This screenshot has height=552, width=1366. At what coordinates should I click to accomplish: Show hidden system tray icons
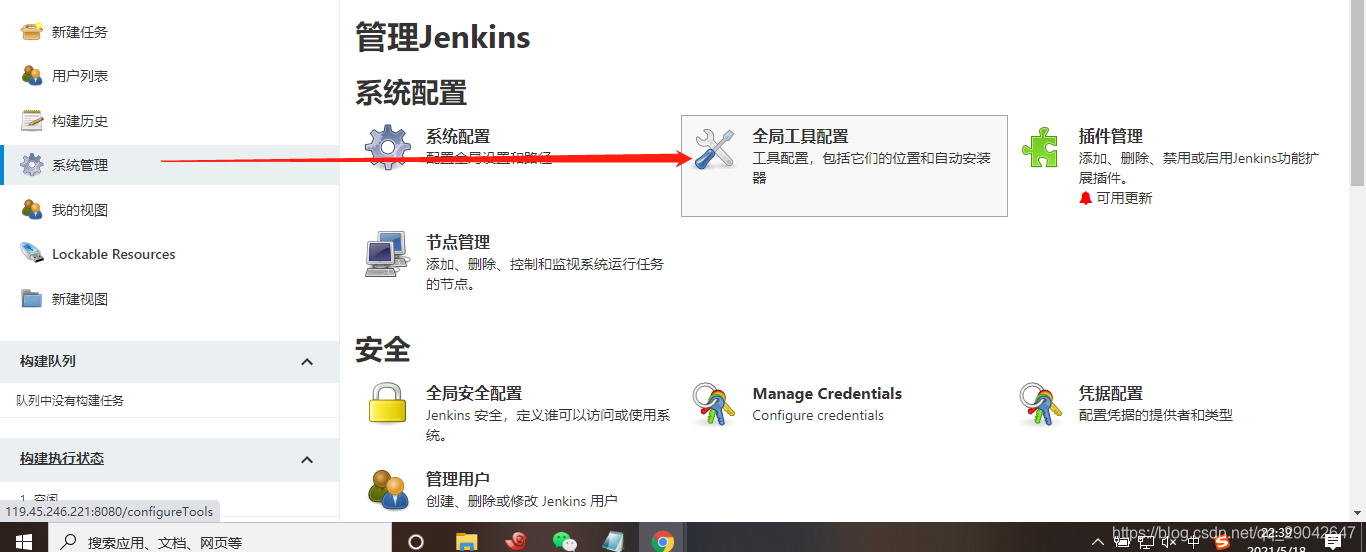coord(1098,542)
